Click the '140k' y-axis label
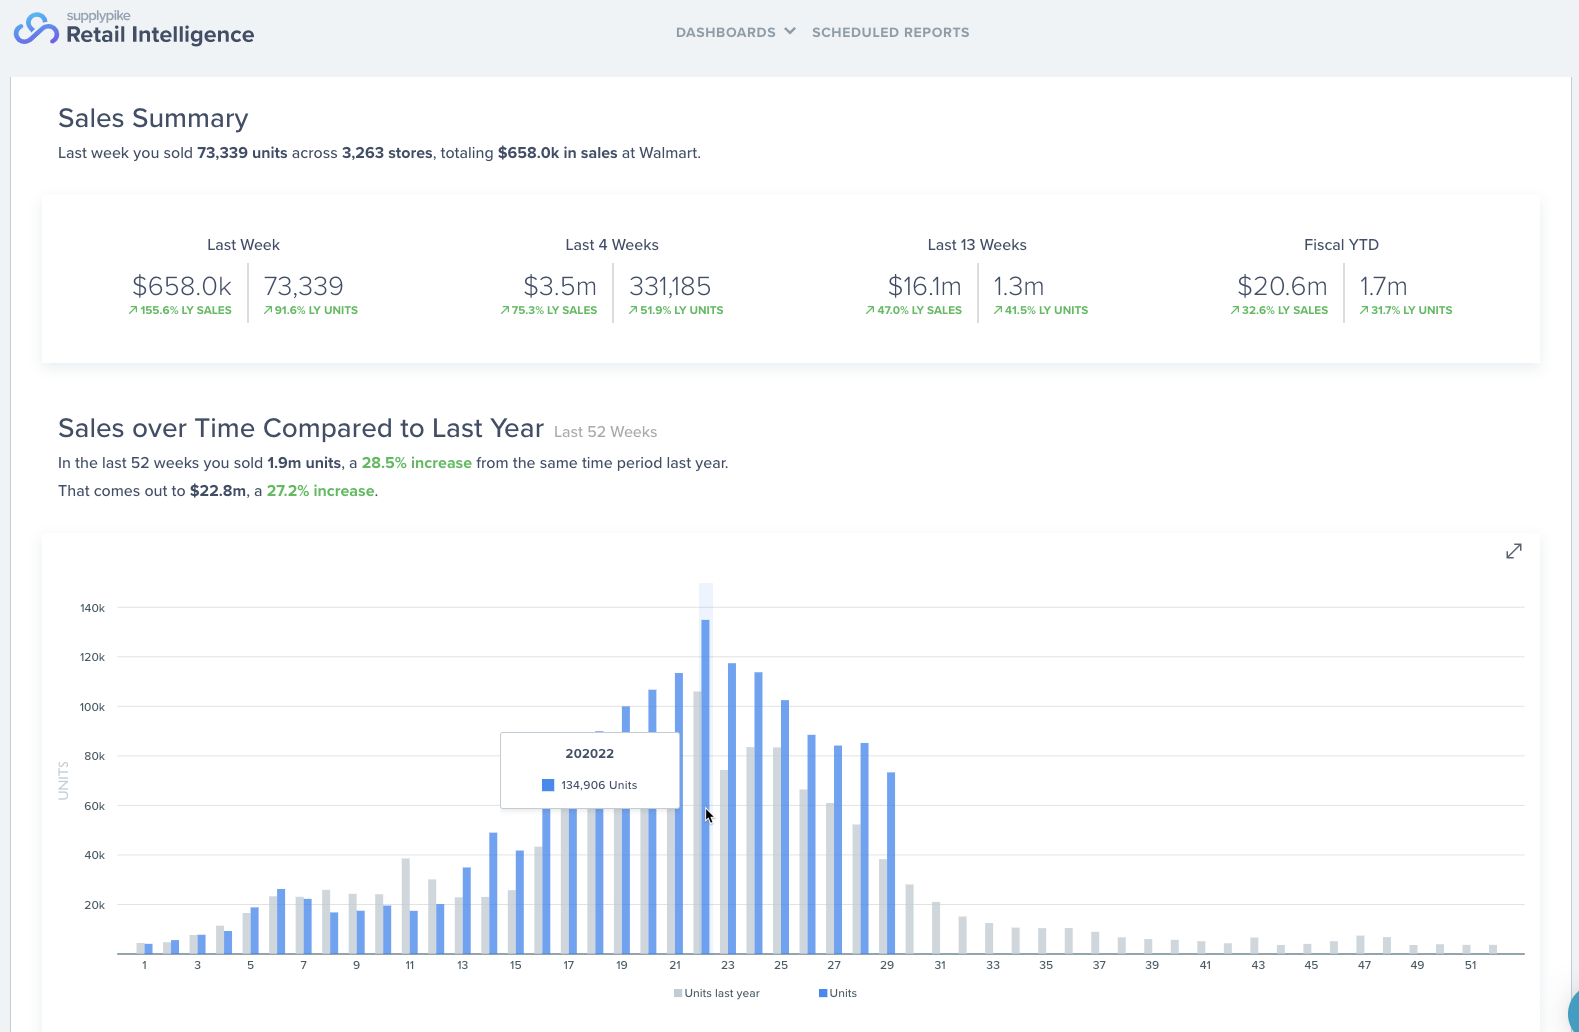 tap(92, 608)
